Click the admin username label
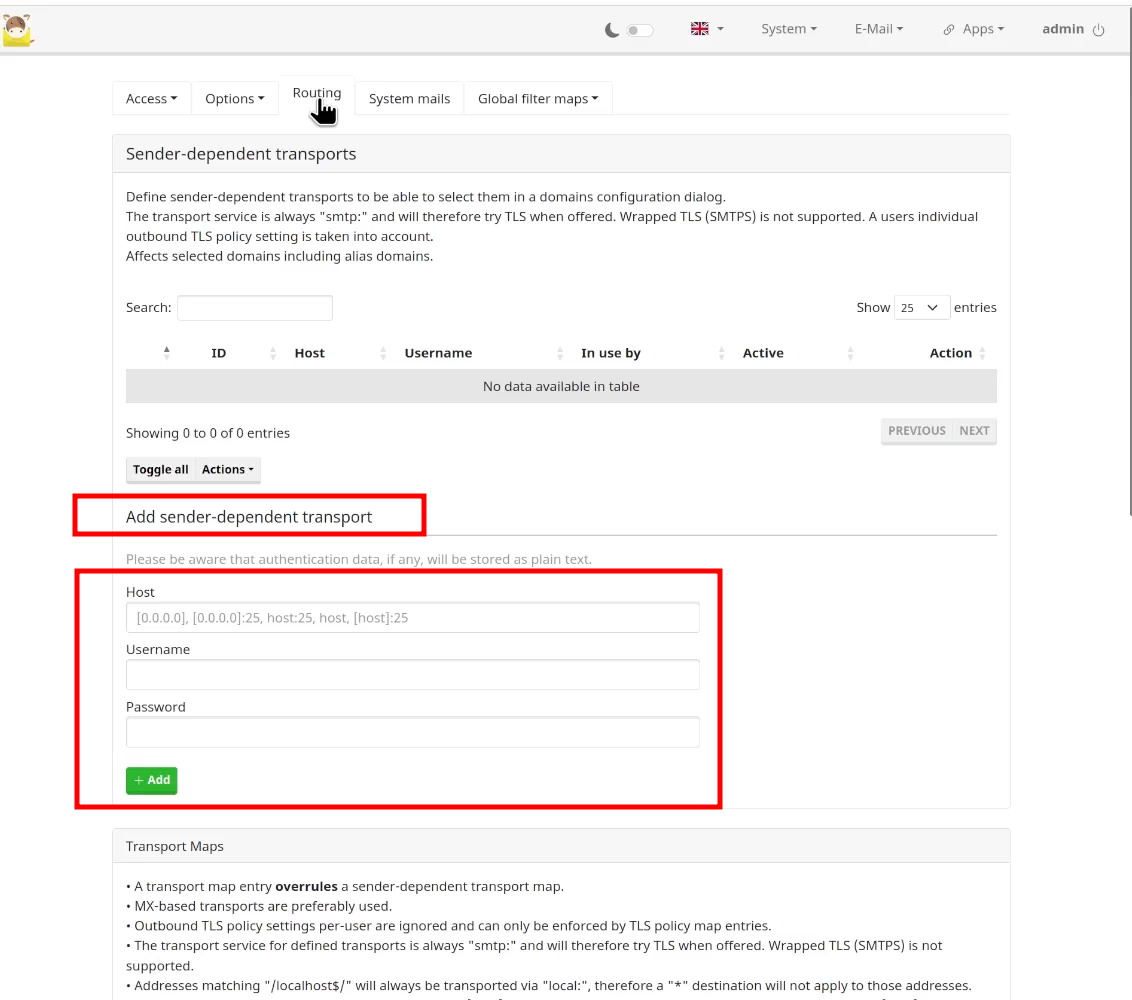The height and width of the screenshot is (1000, 1132). 1063,29
